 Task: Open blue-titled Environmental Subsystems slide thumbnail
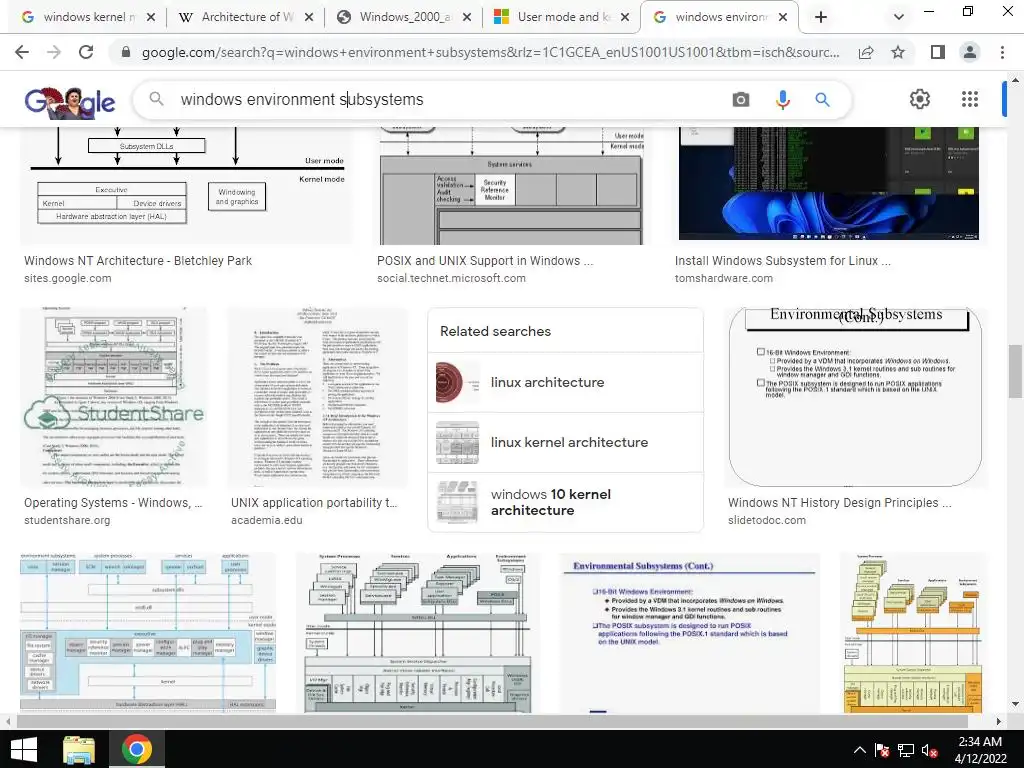690,633
